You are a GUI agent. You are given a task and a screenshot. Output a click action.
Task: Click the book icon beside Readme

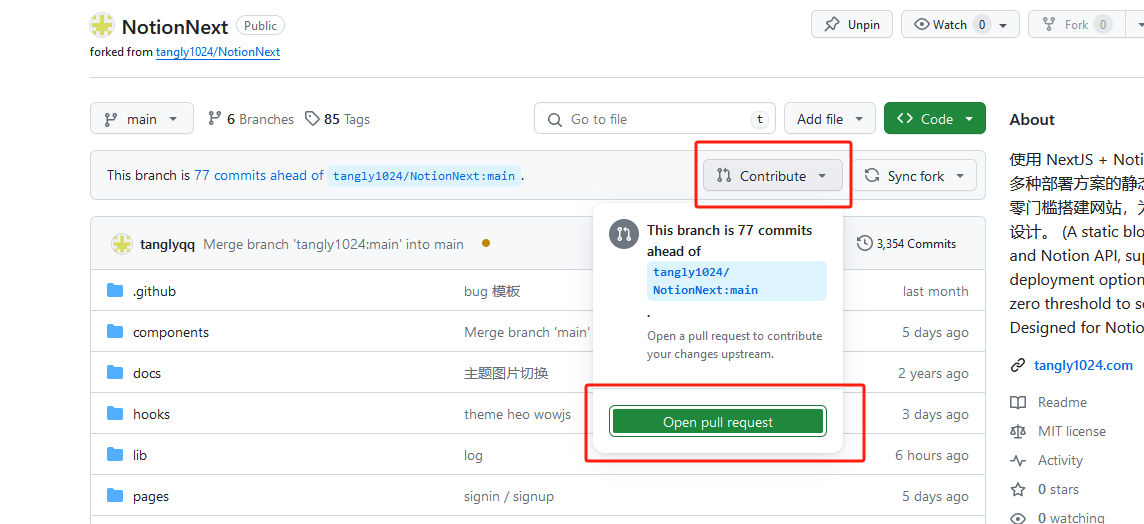pyautogui.click(x=1018, y=402)
